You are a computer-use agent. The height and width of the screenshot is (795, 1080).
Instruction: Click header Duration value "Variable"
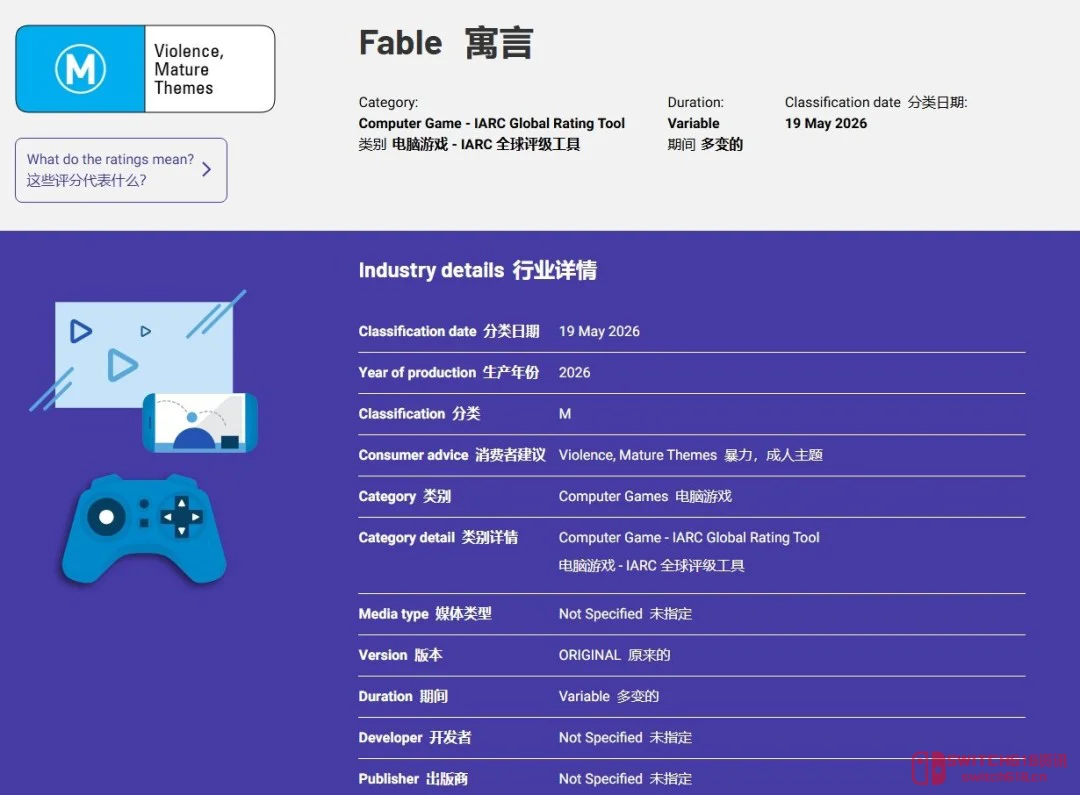click(694, 123)
